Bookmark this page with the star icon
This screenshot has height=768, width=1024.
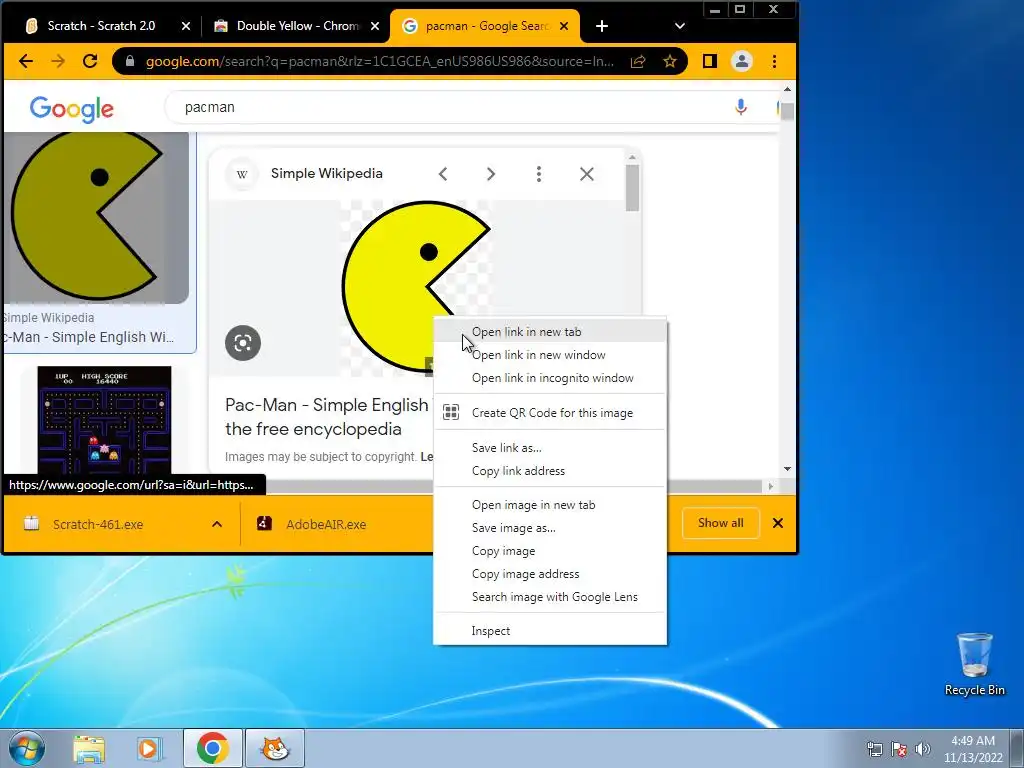[669, 61]
